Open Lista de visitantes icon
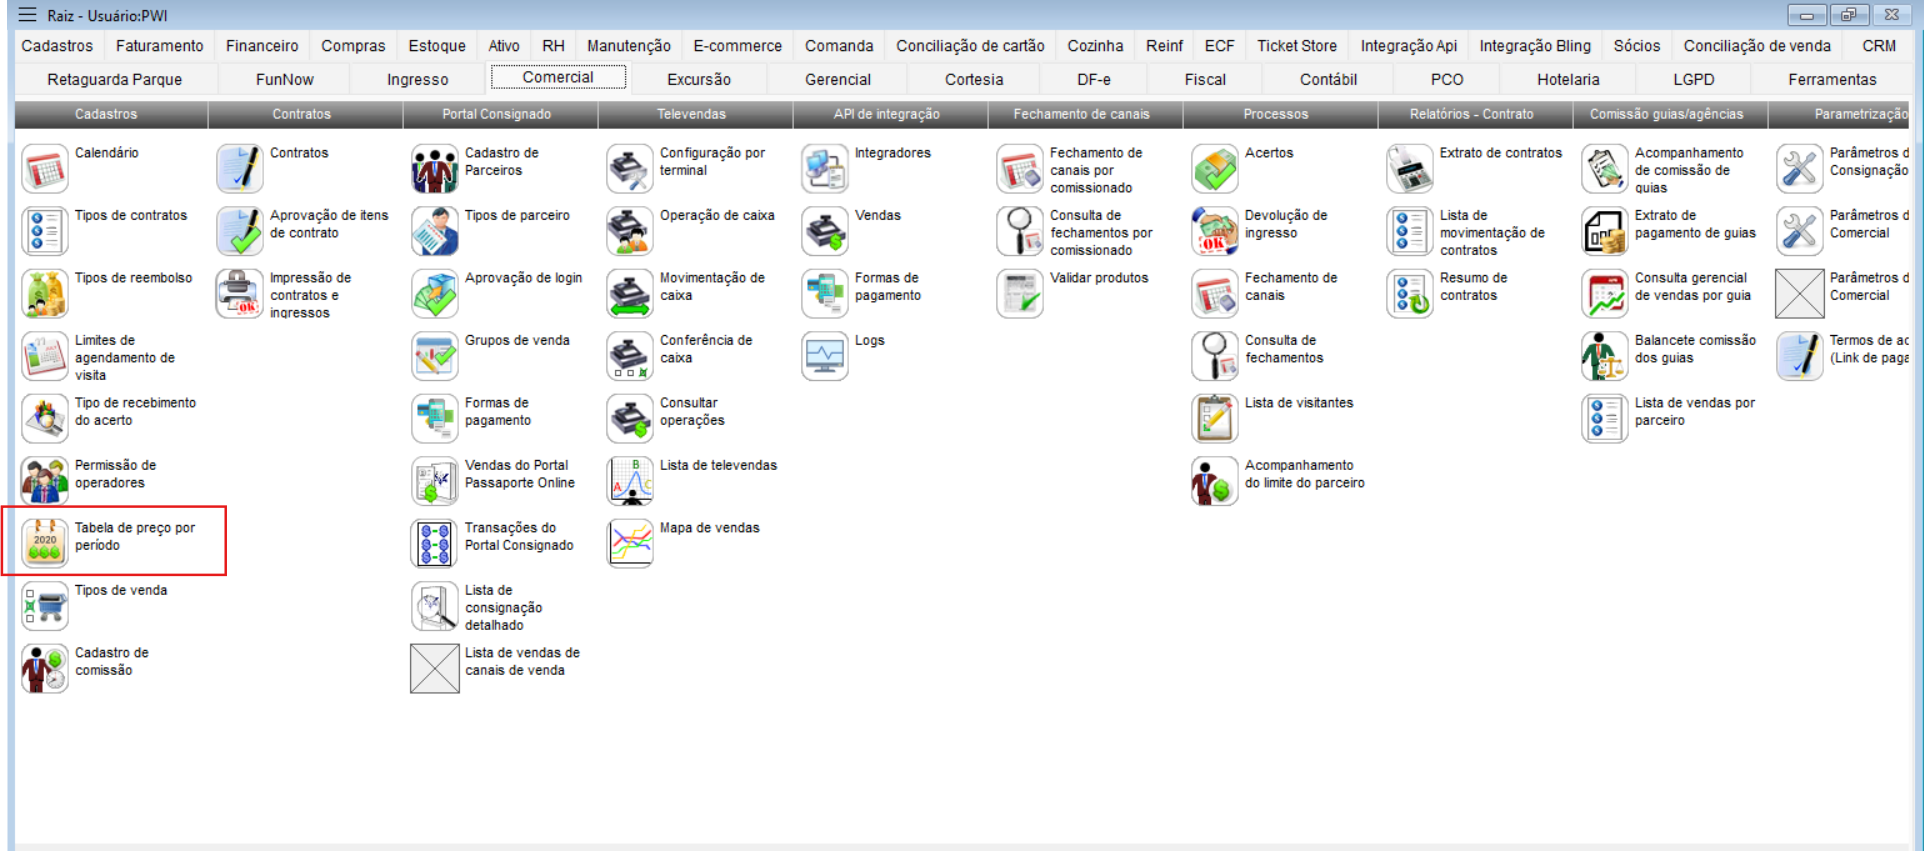 click(1215, 419)
